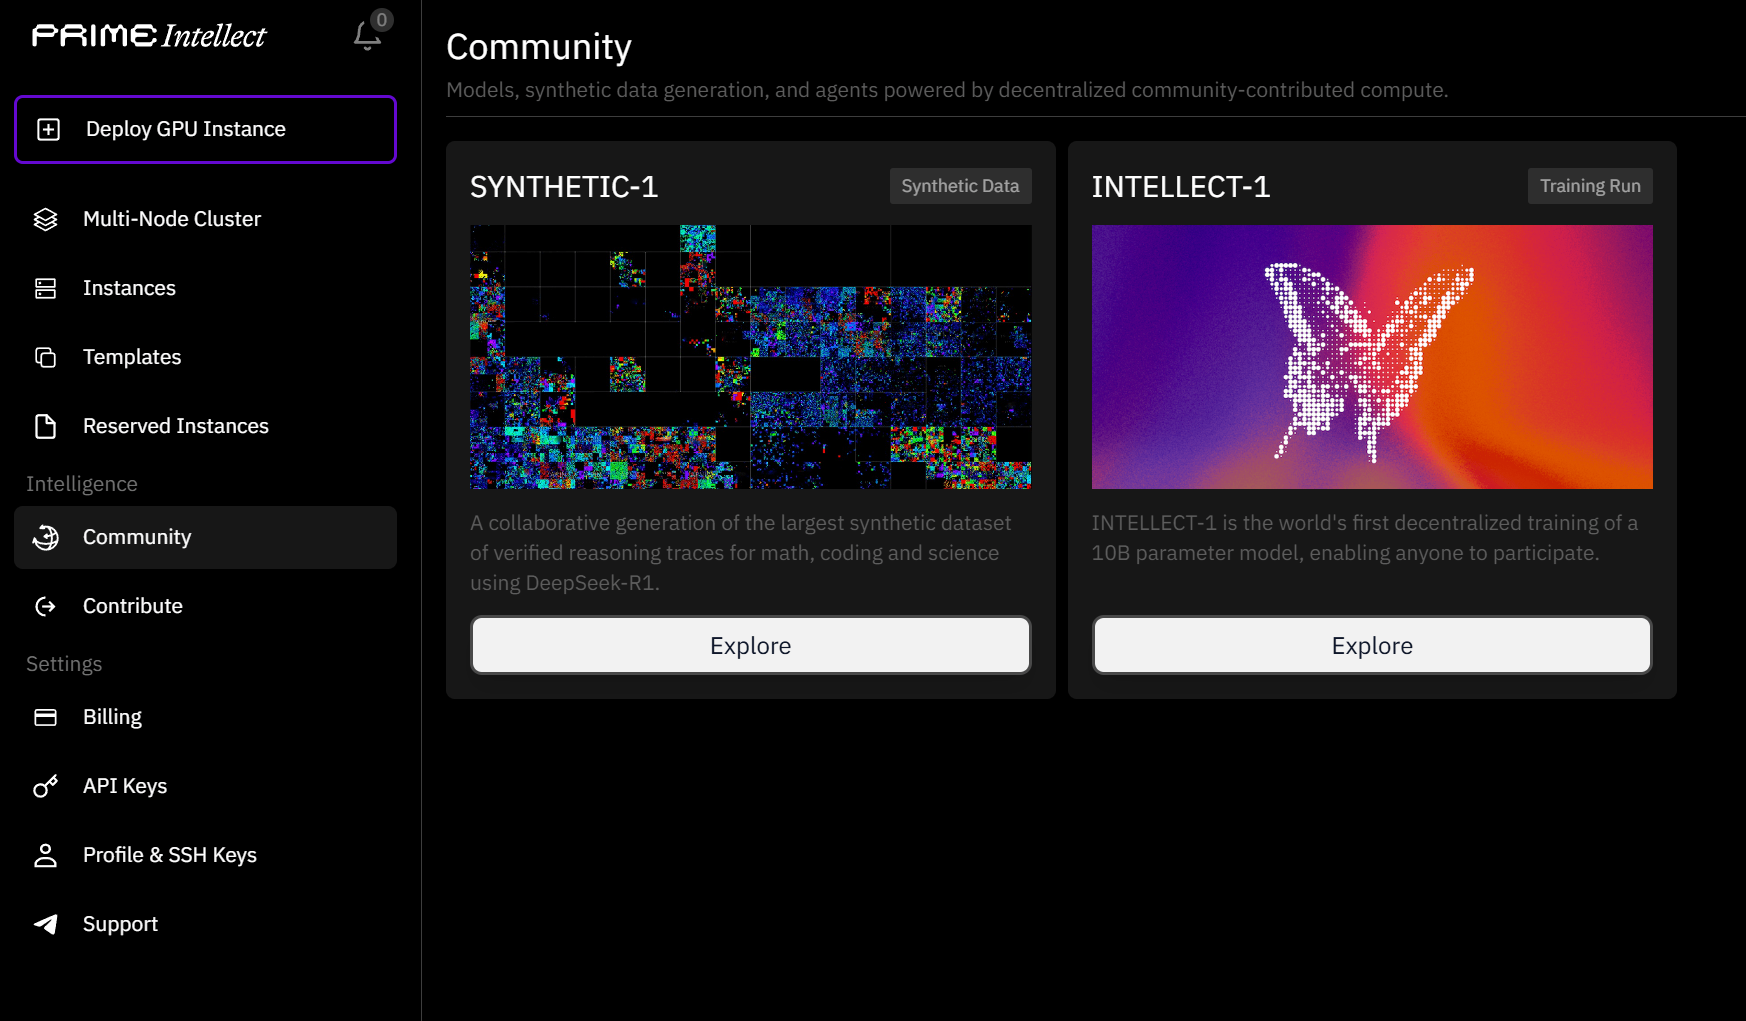This screenshot has height=1021, width=1746.
Task: Click the Reserved Instances document icon
Action: tap(46, 426)
